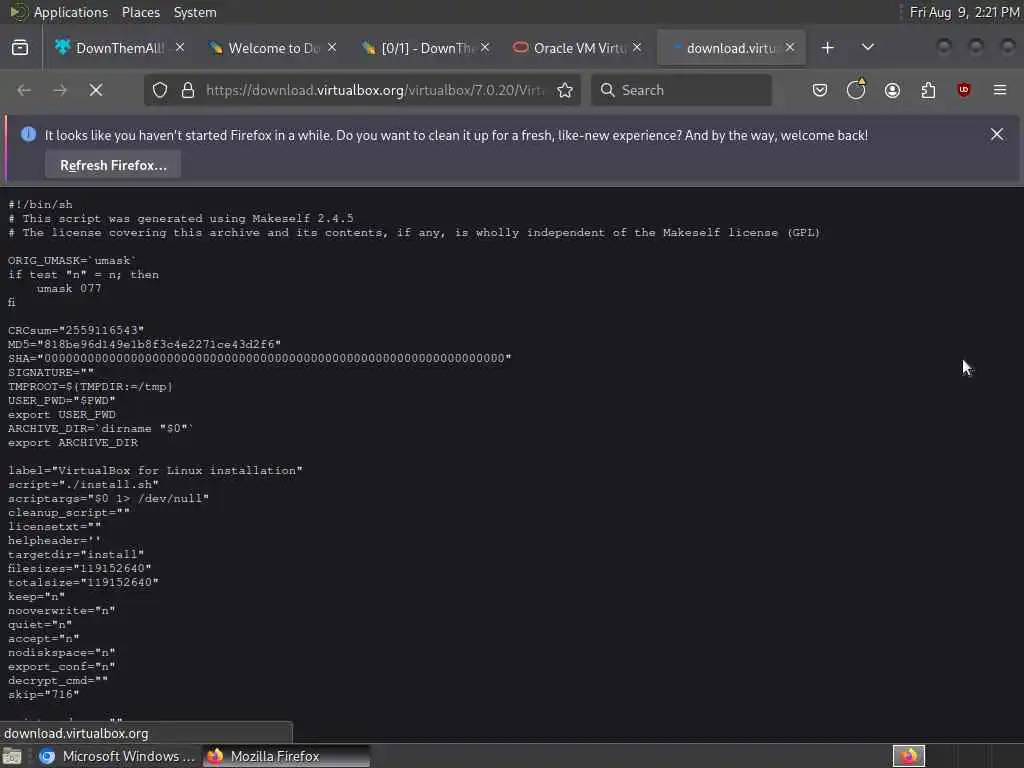1024x768 pixels.
Task: Click Firefox icon in workspace switcher
Action: click(x=908, y=756)
